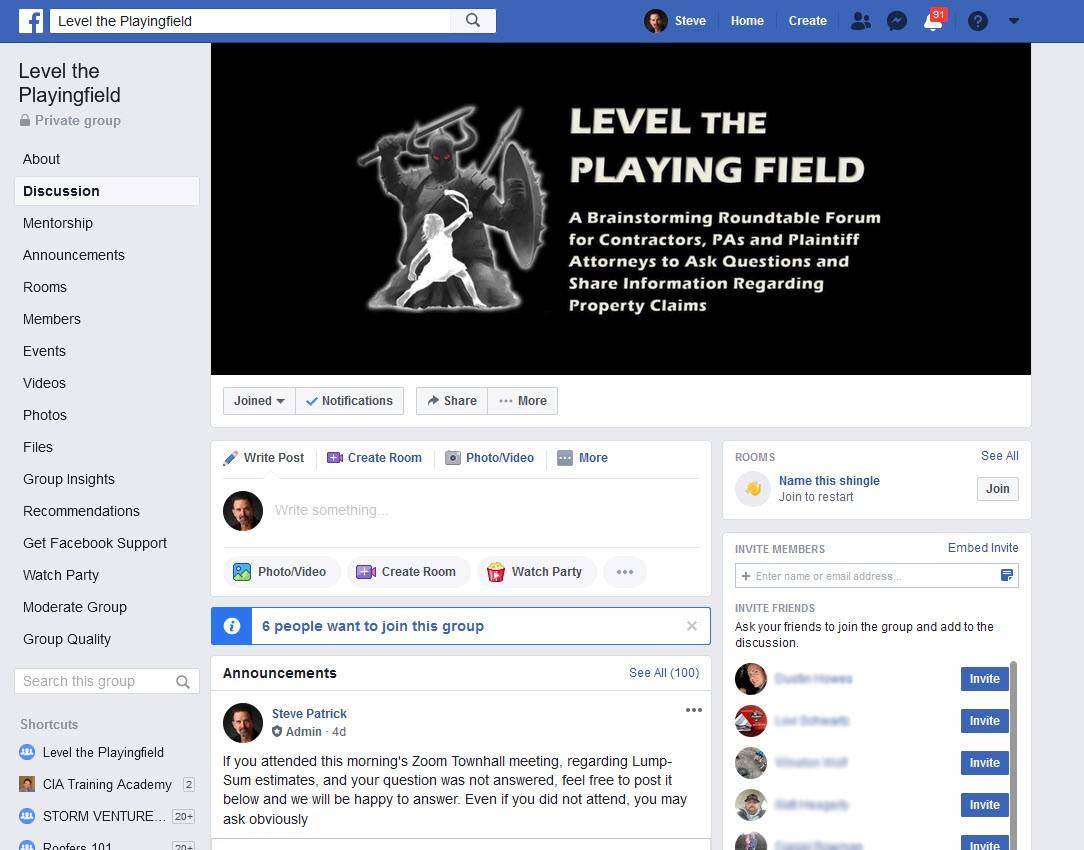Click the group cover photo
This screenshot has height=850, width=1084.
coord(621,209)
